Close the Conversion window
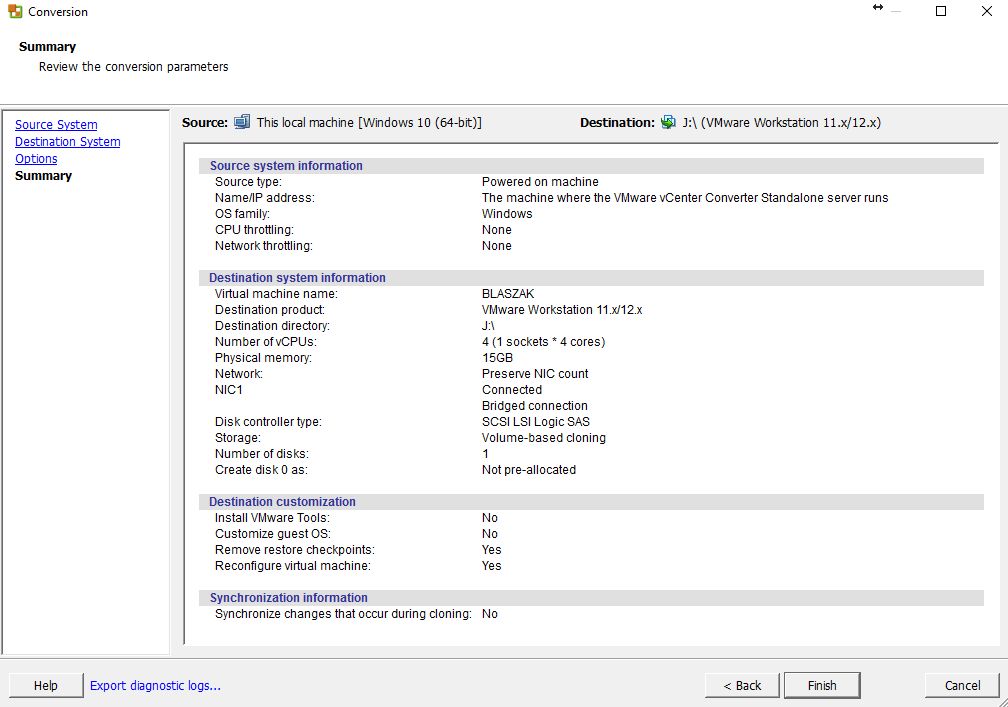 pos(987,11)
